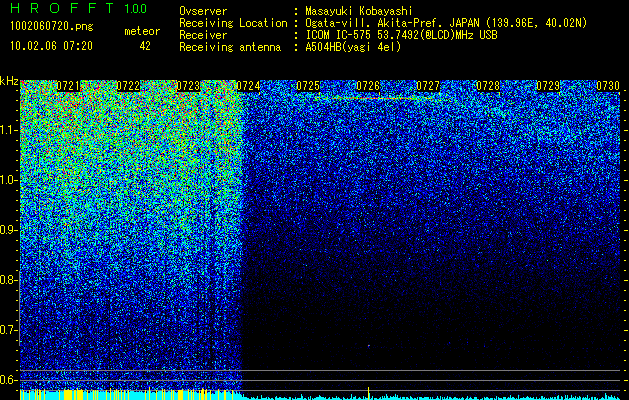Click the HROFFT 1.0.0 title text

[79, 8]
